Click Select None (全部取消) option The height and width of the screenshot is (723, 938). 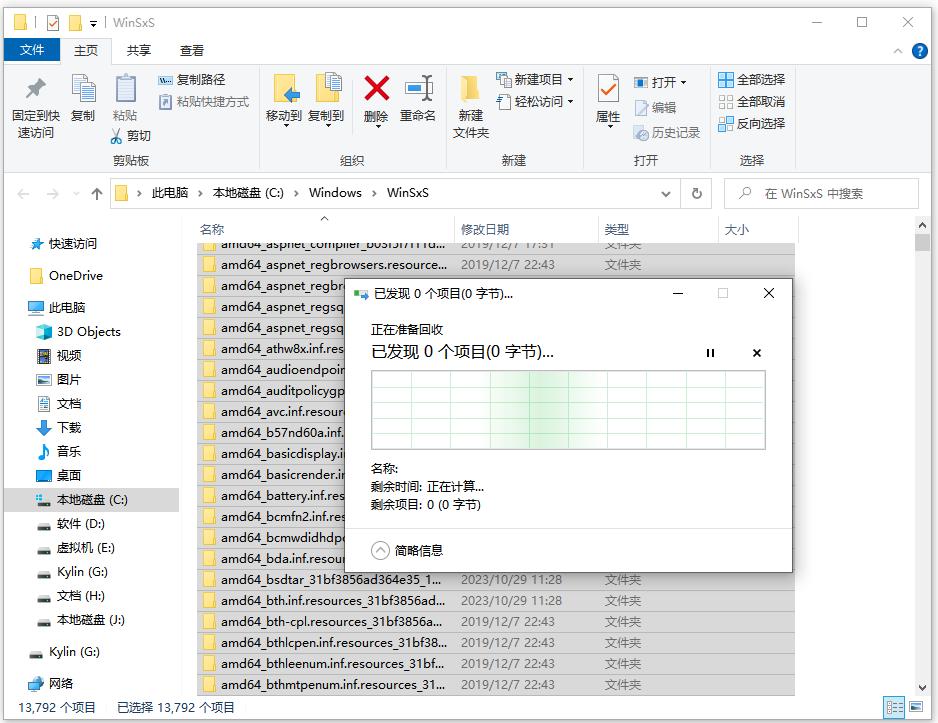point(751,101)
